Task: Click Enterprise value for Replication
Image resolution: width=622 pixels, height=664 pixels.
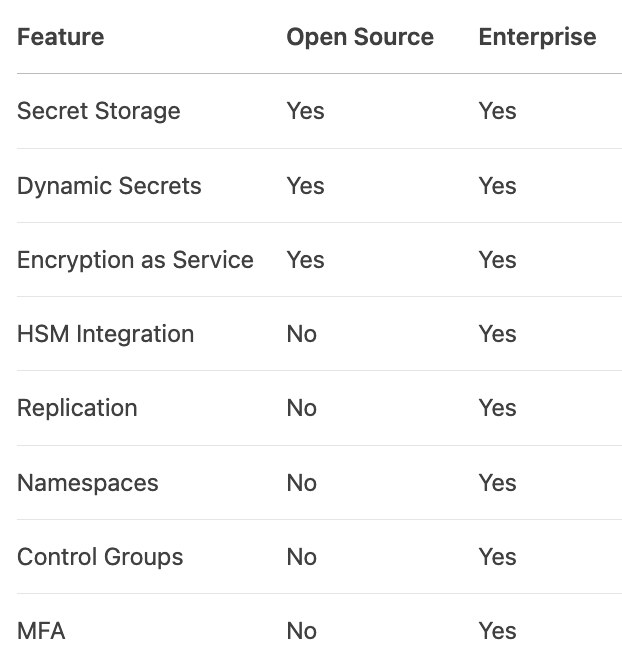Action: coord(497,408)
